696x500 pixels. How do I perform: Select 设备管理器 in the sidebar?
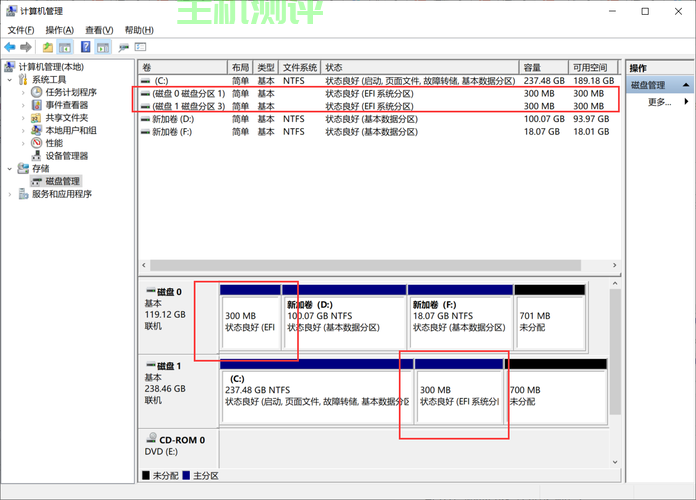tap(66, 156)
